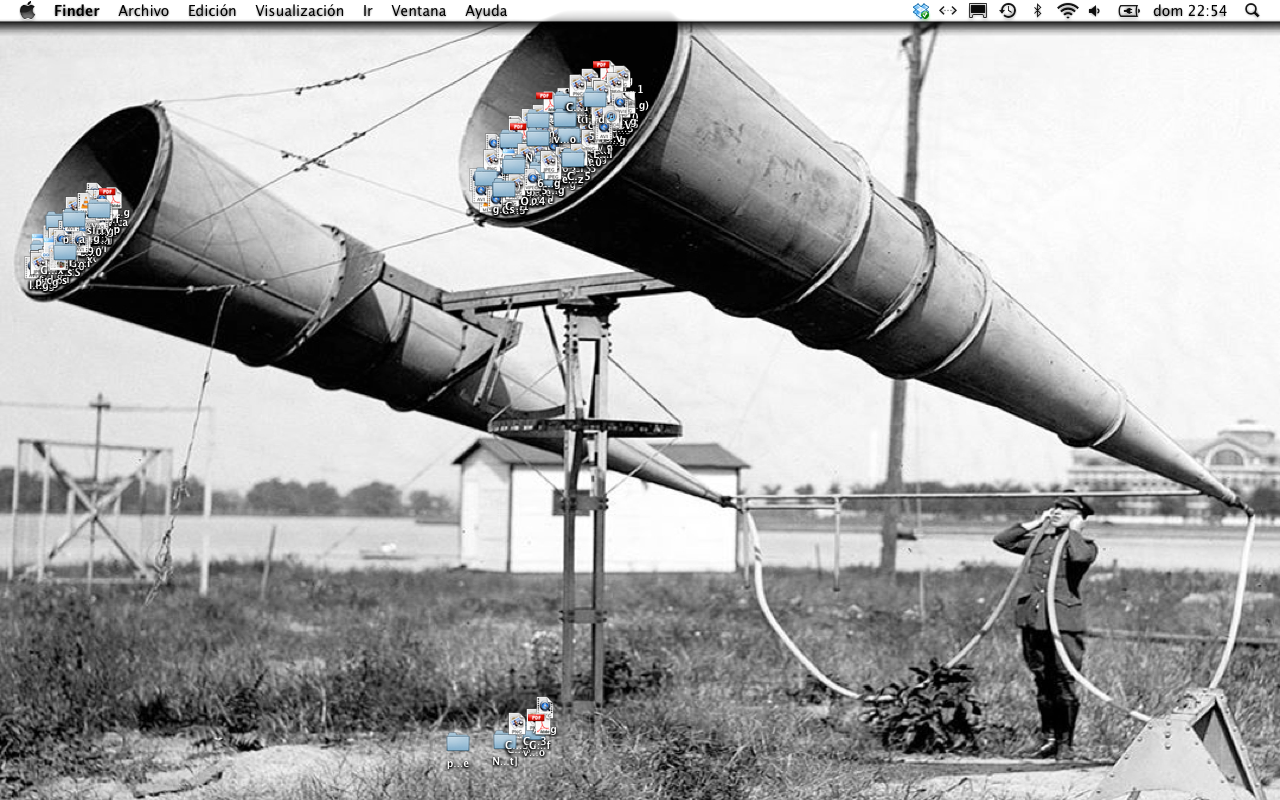This screenshot has width=1280, height=800.
Task: Click the clock showing dom 22:54
Action: click(1189, 11)
